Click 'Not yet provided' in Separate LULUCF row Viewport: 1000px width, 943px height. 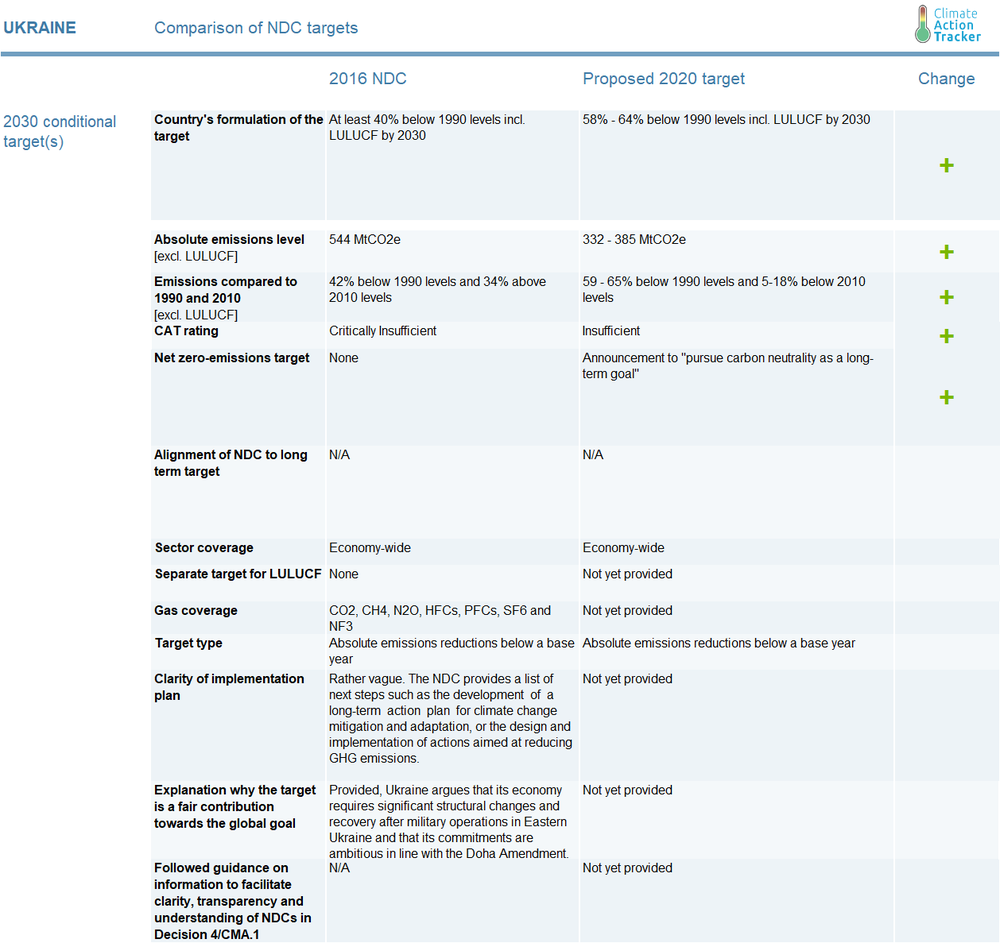pyautogui.click(x=628, y=574)
